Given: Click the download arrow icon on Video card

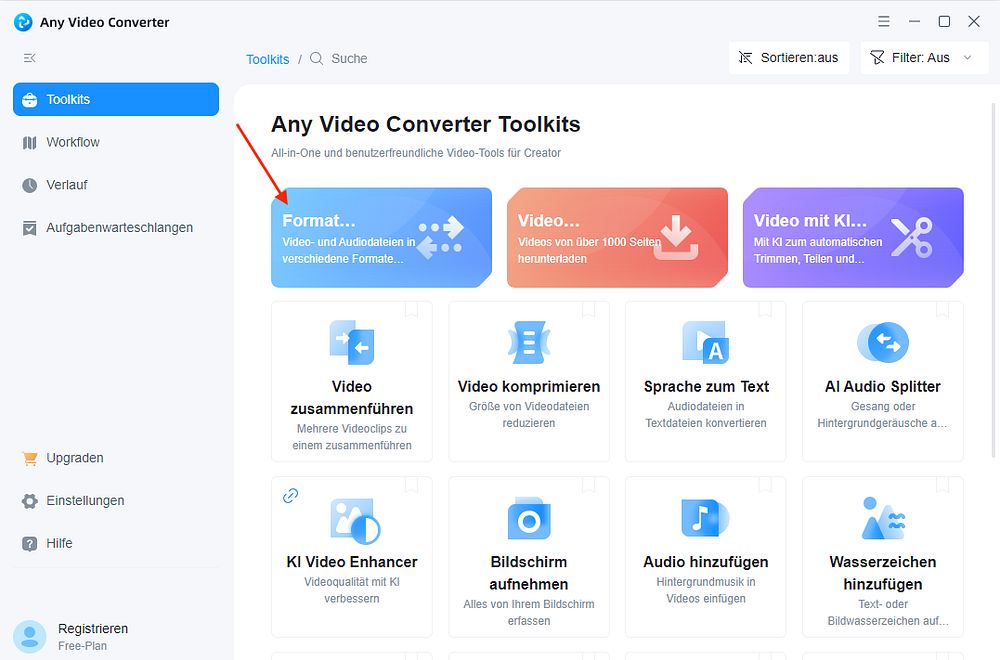Looking at the screenshot, I should pyautogui.click(x=676, y=237).
